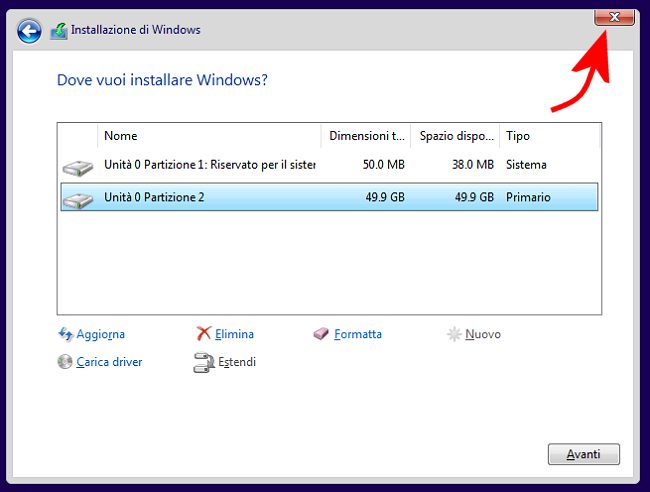Click the Aggiorna refresh arrows icon
Screen dimensions: 650x492
65,334
